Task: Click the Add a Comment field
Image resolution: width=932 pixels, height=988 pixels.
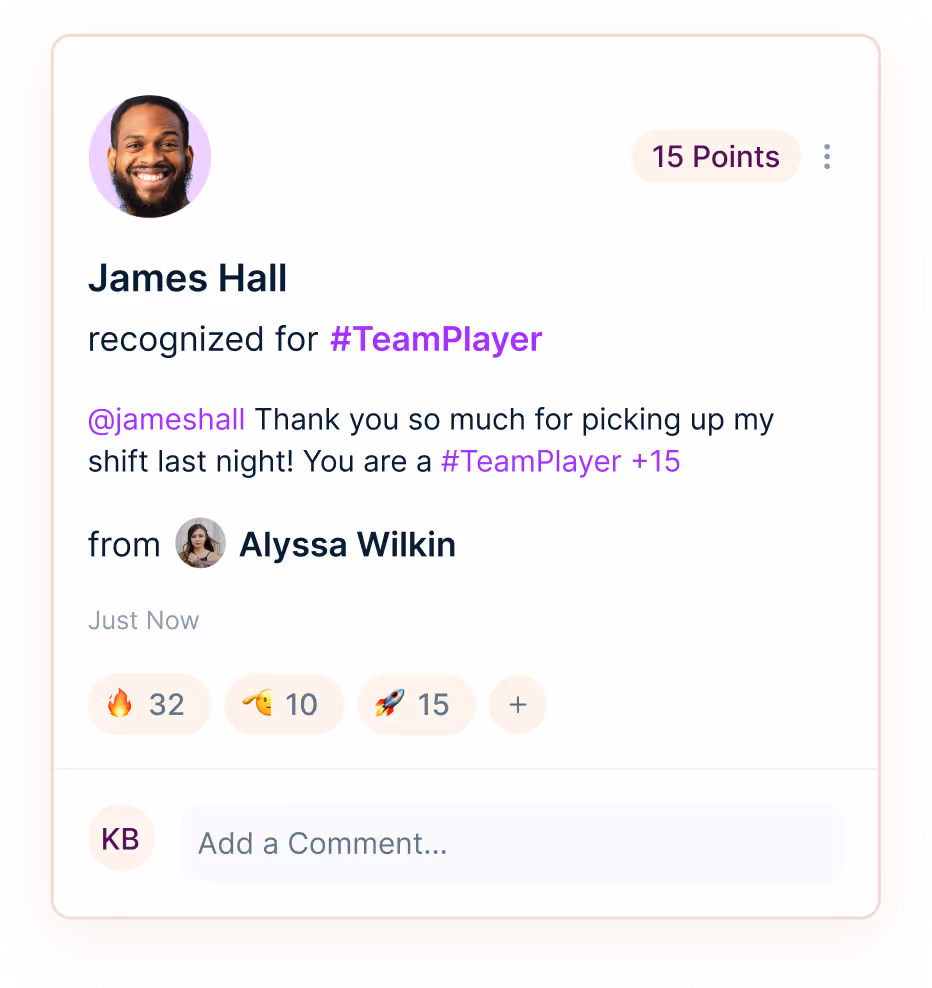Action: tap(512, 843)
